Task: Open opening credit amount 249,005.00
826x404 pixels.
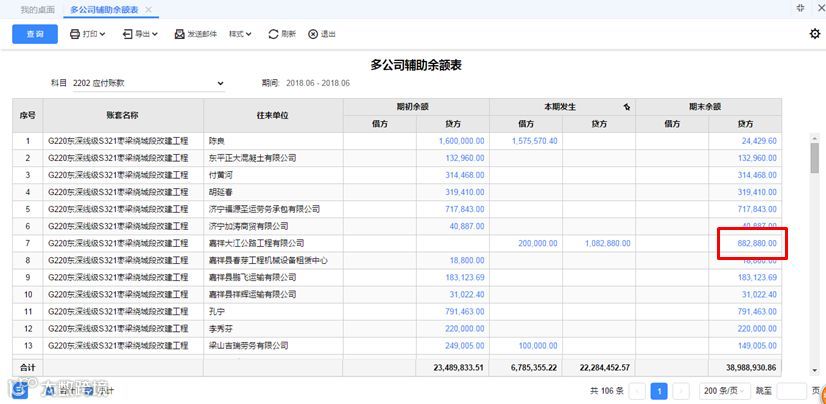Action: tap(465, 346)
